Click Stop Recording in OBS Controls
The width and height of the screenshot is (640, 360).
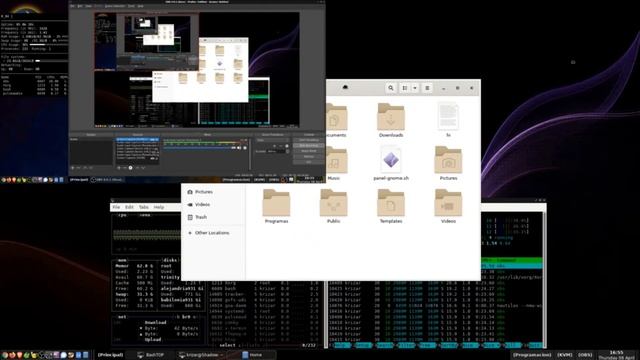pyautogui.click(x=309, y=145)
